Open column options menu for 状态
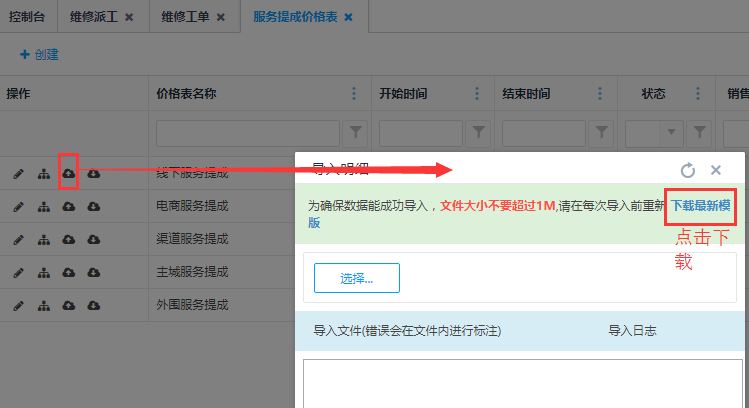This screenshot has height=408, width=749. point(699,94)
